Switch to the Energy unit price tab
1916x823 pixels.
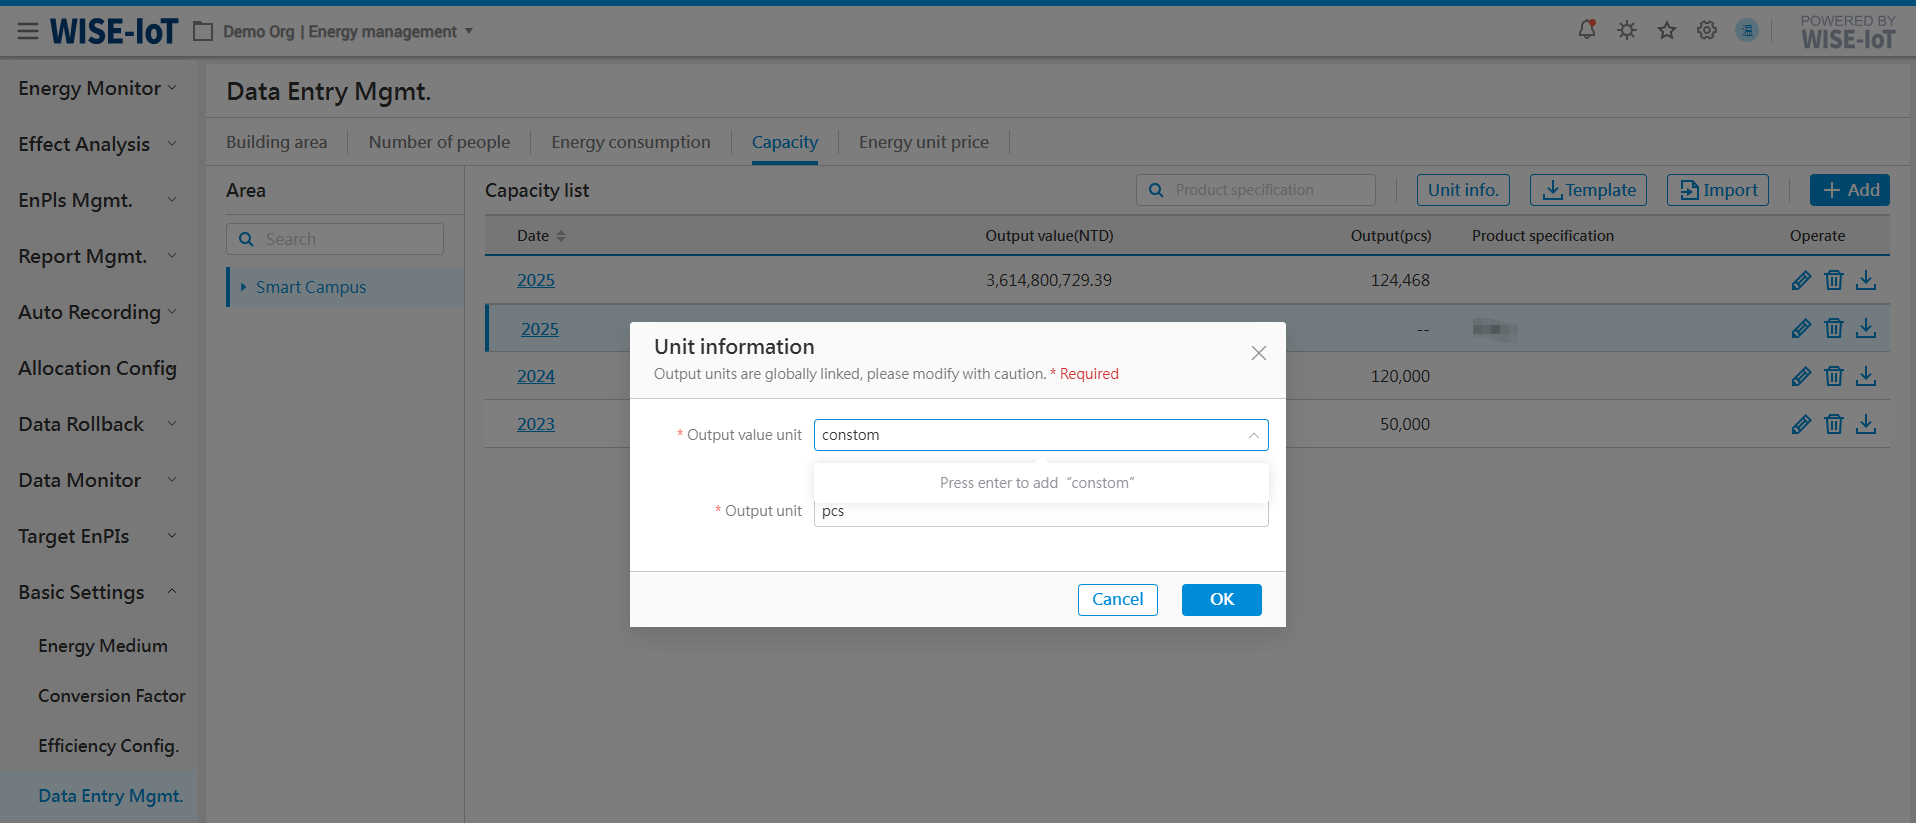(x=923, y=142)
